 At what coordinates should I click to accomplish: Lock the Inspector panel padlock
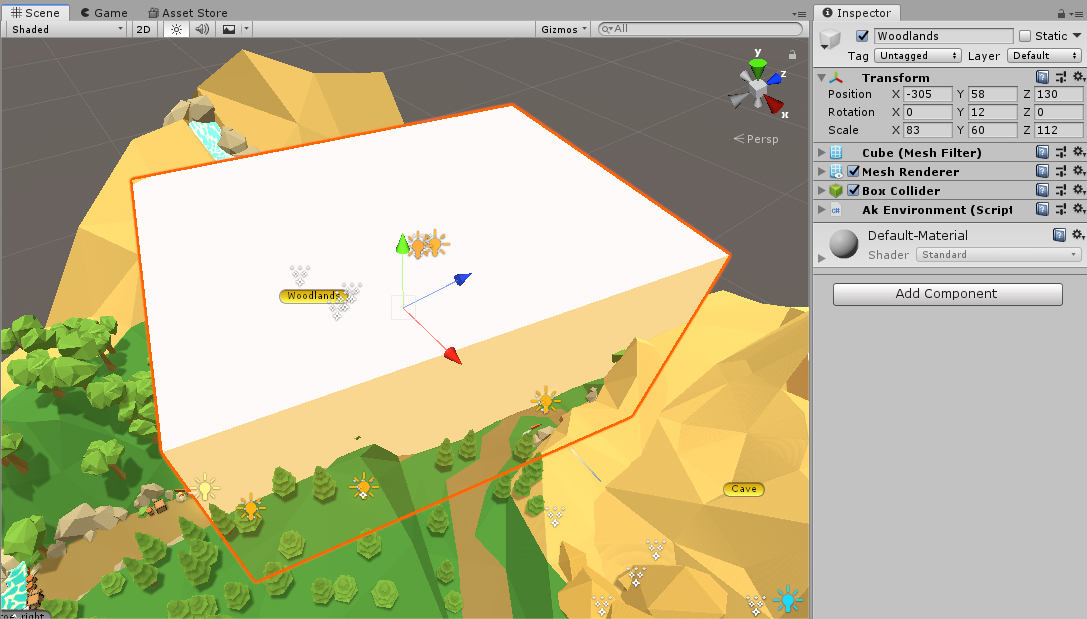pyautogui.click(x=1063, y=13)
